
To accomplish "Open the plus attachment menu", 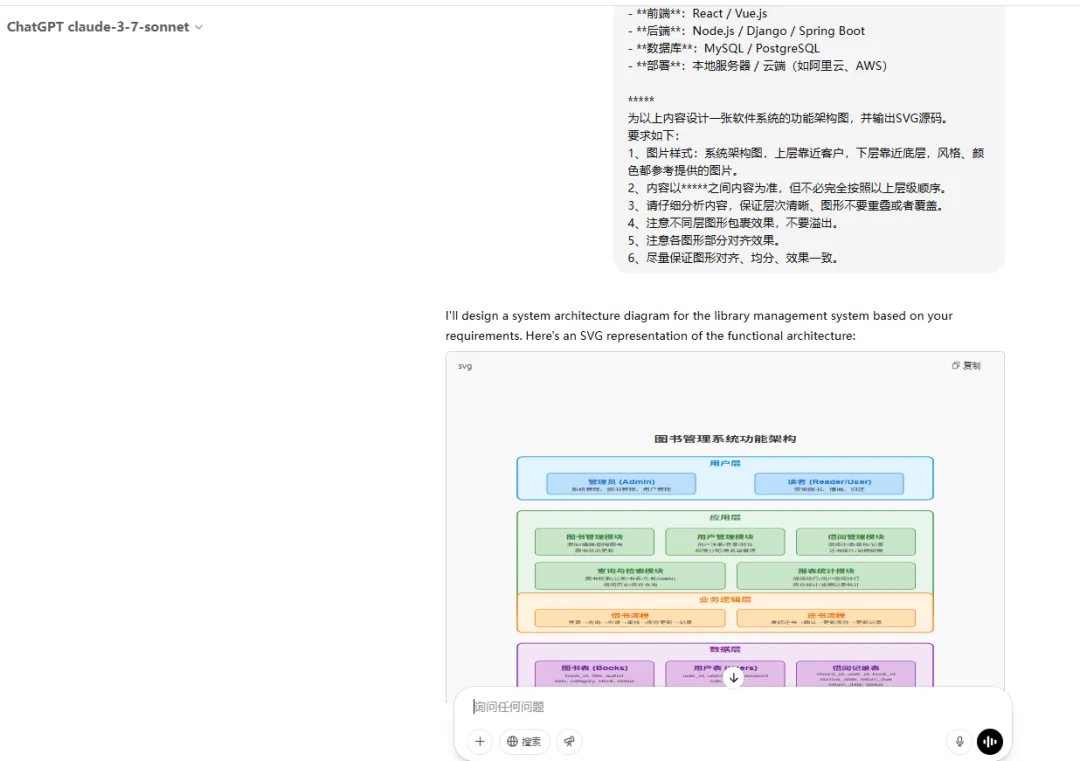I will pos(480,742).
